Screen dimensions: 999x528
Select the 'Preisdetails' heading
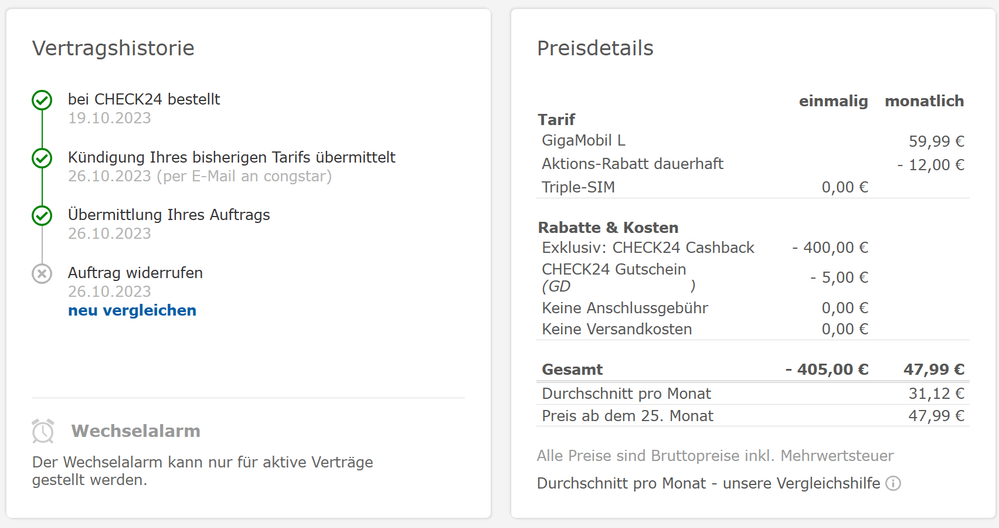pyautogui.click(x=595, y=48)
